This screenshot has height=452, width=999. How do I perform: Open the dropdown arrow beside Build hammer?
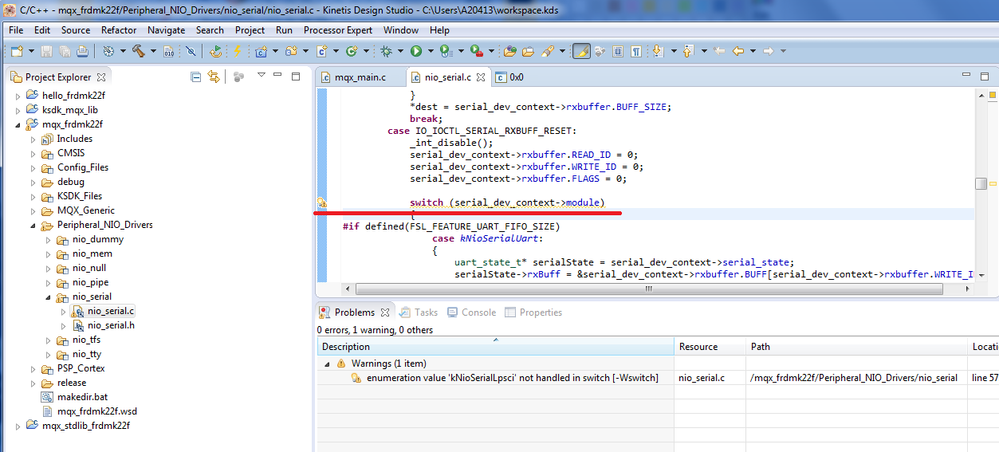click(153, 51)
